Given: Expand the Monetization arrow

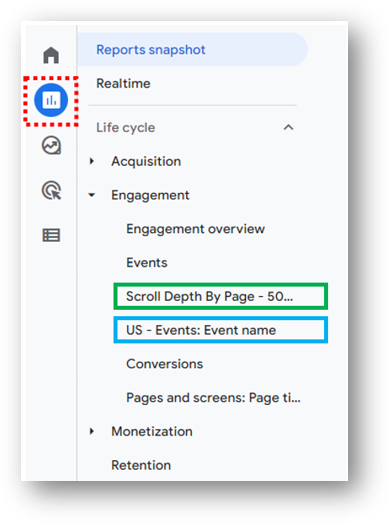Looking at the screenshot, I should click(92, 431).
